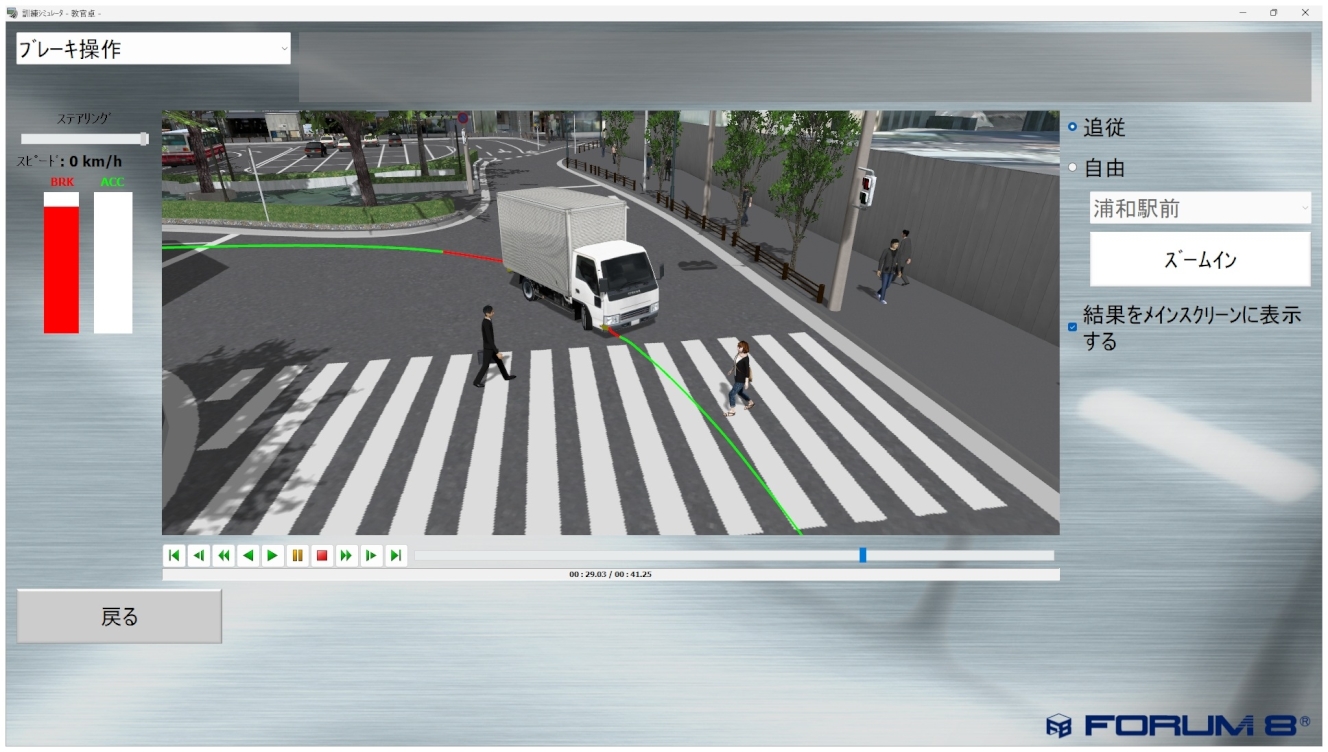Click the fast rewind double-arrow button
This screenshot has height=752, width=1328.
(x=224, y=556)
